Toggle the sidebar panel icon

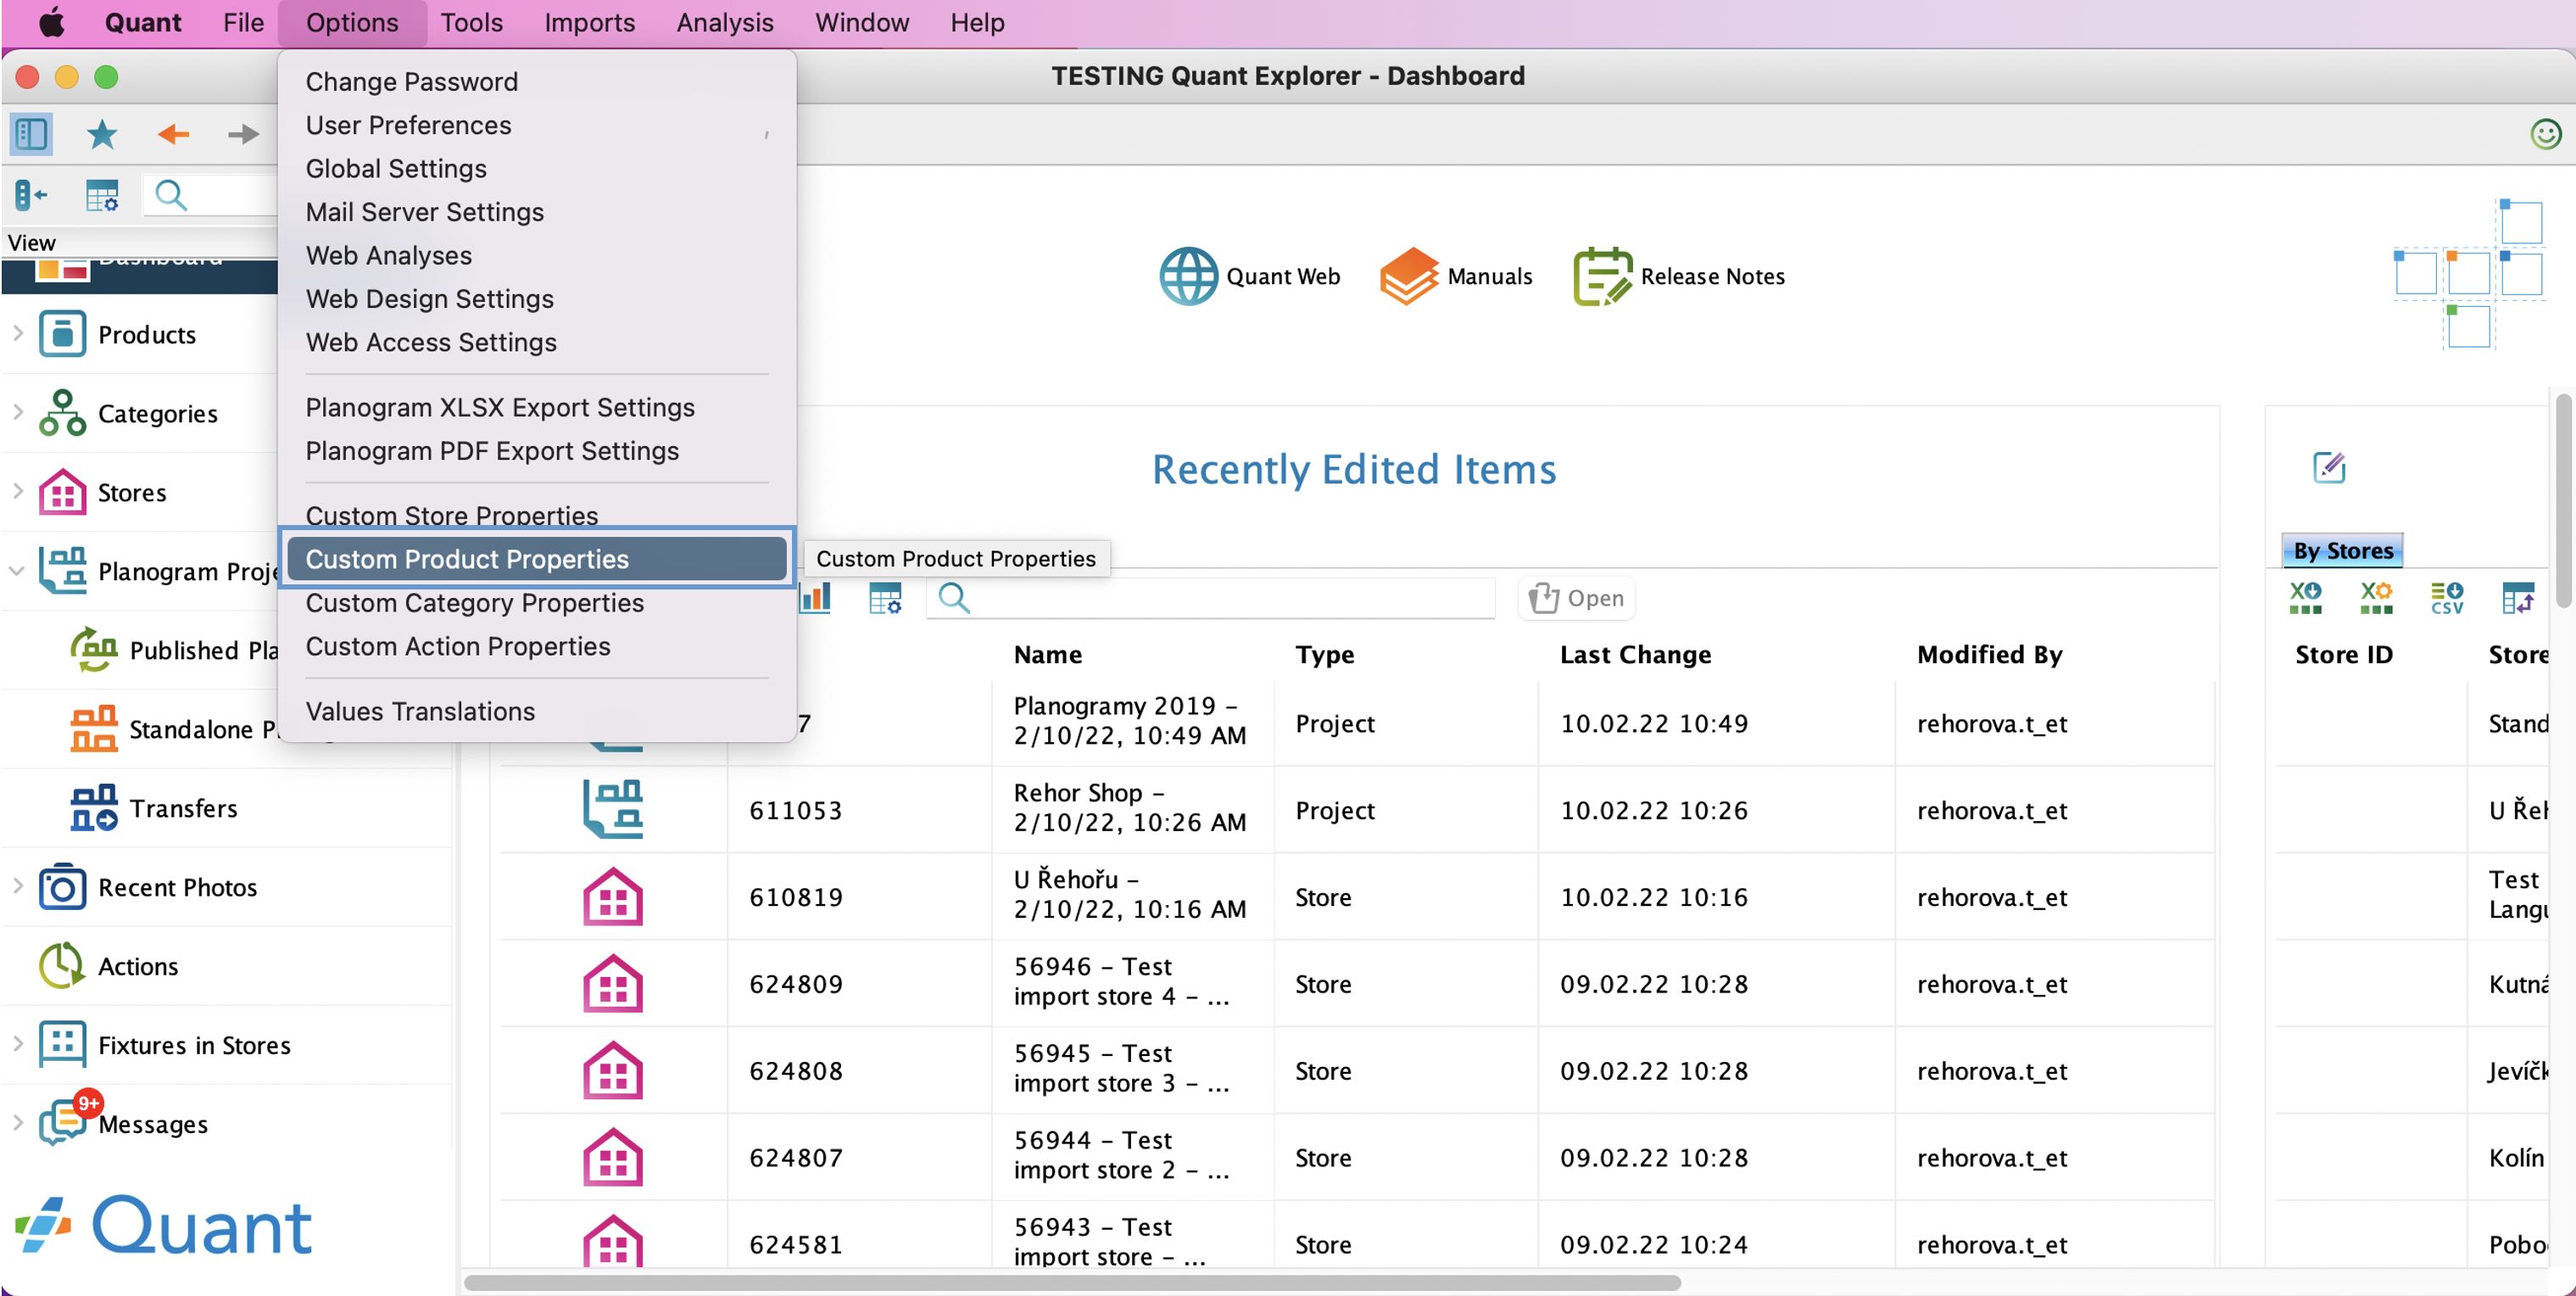tap(31, 134)
